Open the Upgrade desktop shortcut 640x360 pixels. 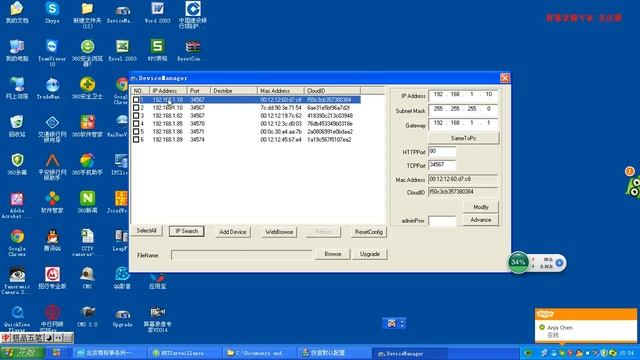[x=122, y=318]
